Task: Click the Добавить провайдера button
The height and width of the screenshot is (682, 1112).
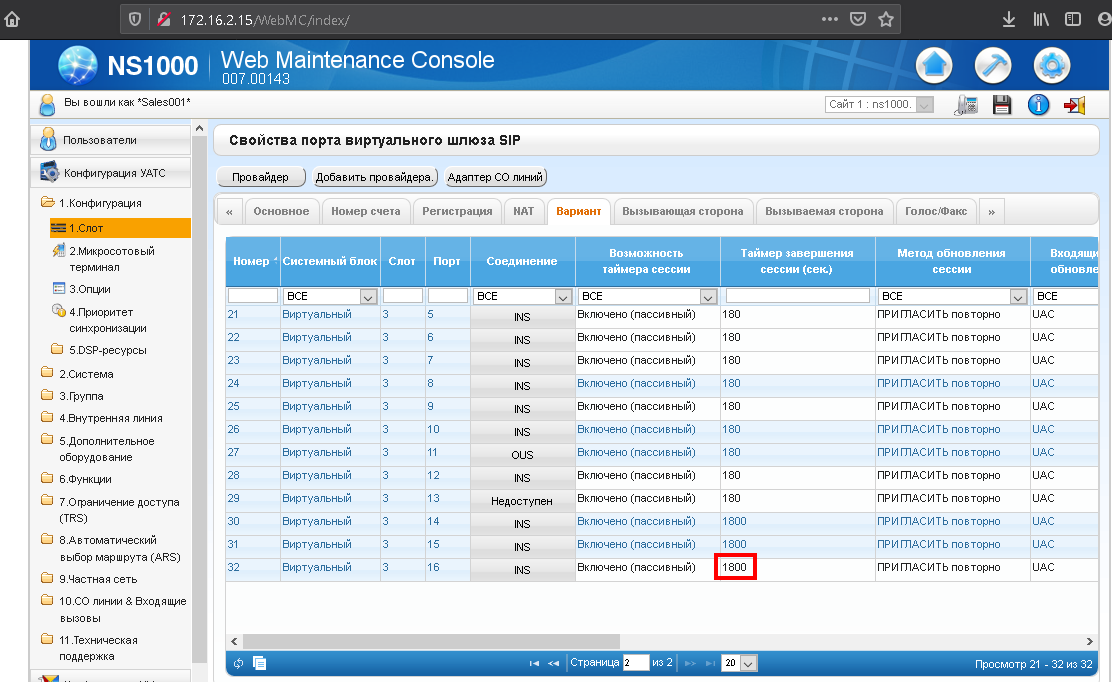Action: click(x=375, y=177)
